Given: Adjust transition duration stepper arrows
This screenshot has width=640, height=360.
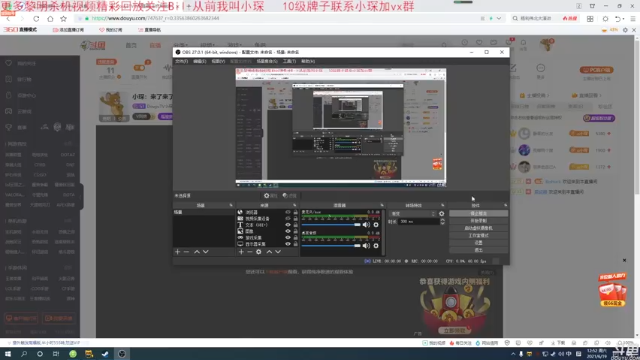Looking at the screenshot, I should (x=442, y=221).
